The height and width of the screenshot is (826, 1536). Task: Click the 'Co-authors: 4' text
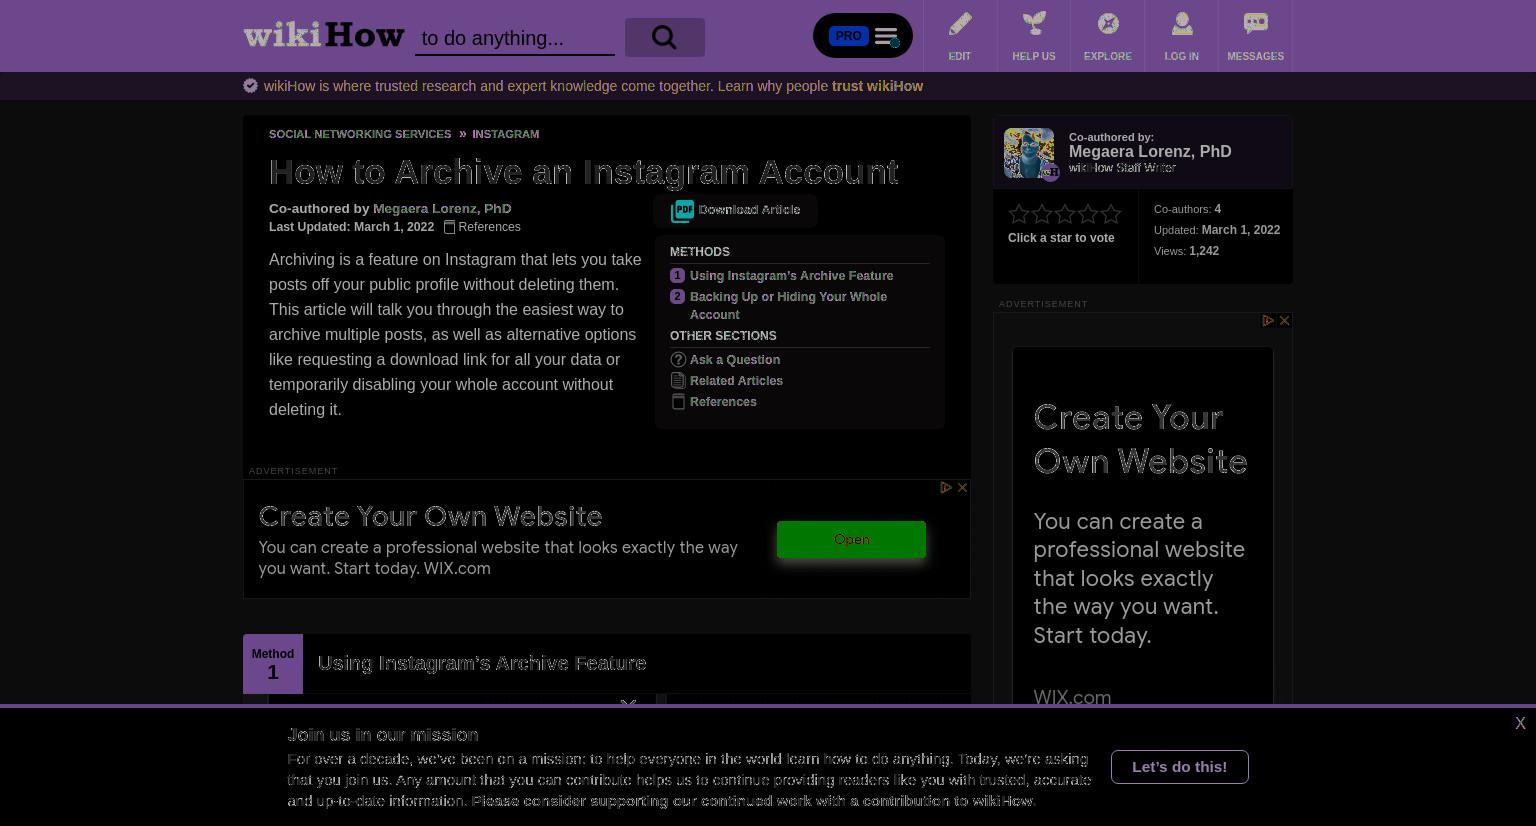coord(1187,209)
